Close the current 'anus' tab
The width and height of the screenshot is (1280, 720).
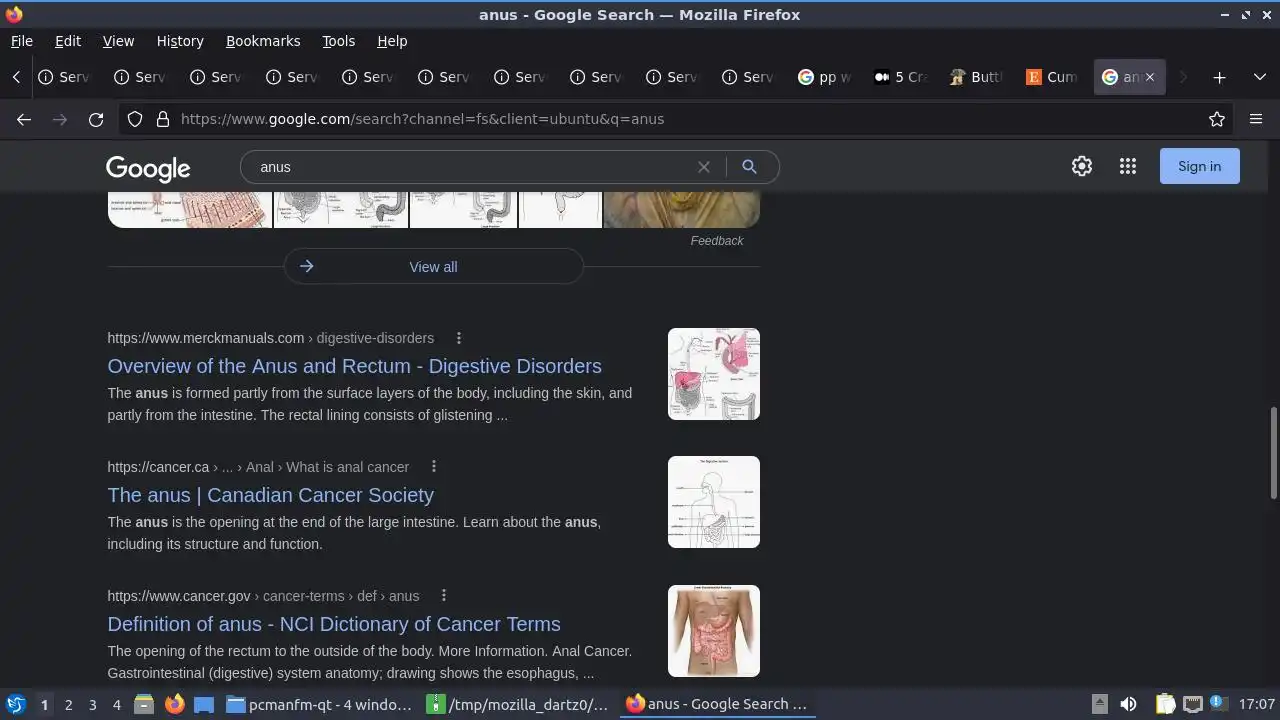click(x=1149, y=77)
